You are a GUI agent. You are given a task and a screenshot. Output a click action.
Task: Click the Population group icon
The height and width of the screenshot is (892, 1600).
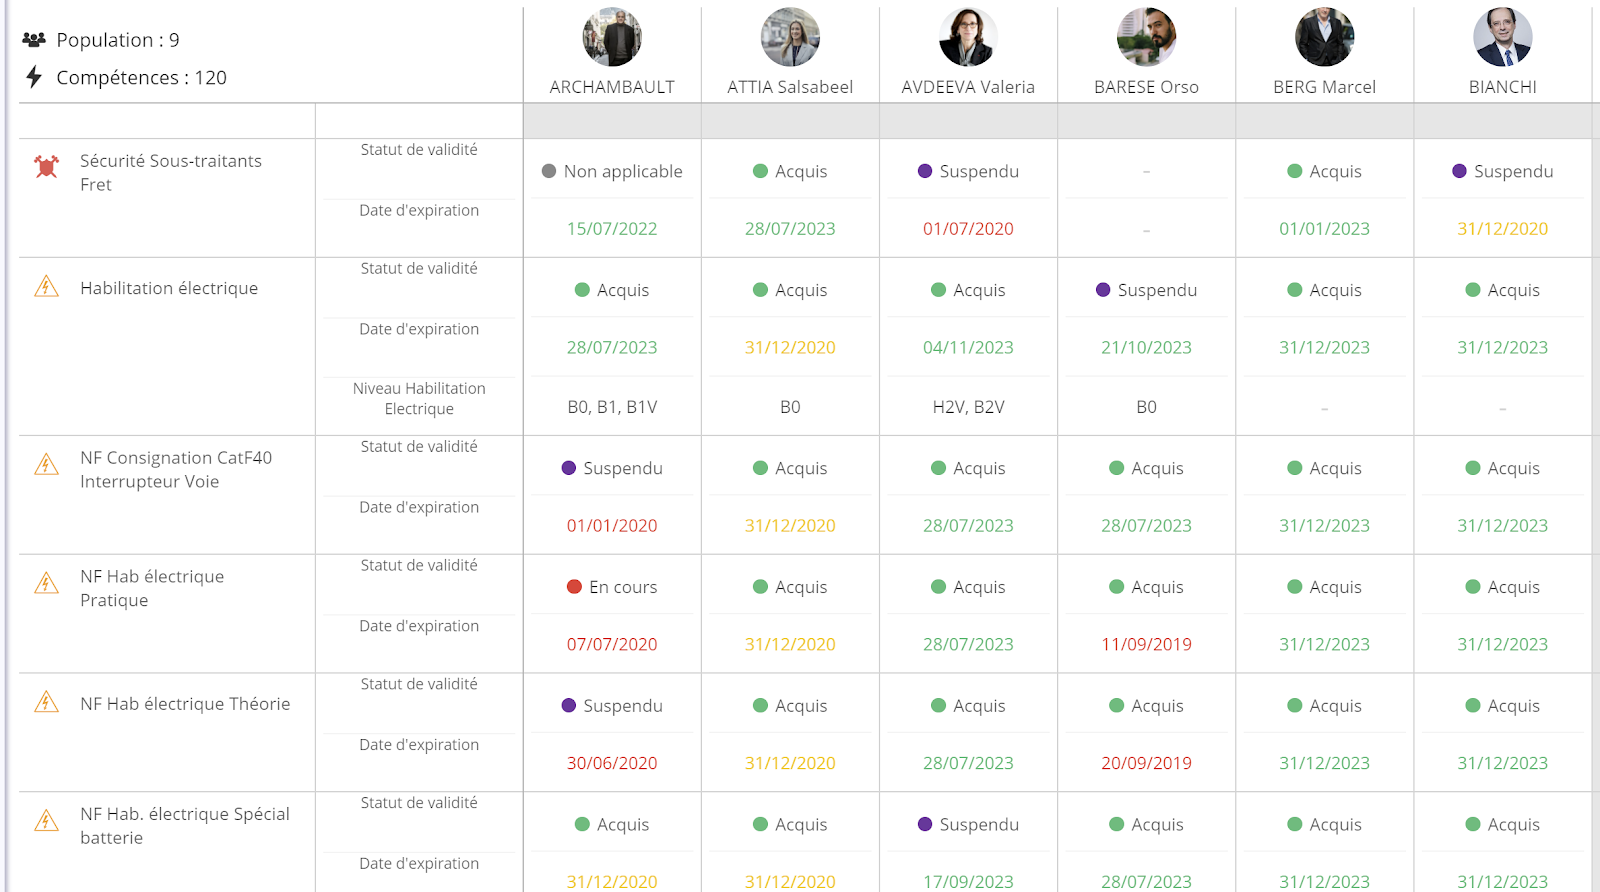[34, 40]
